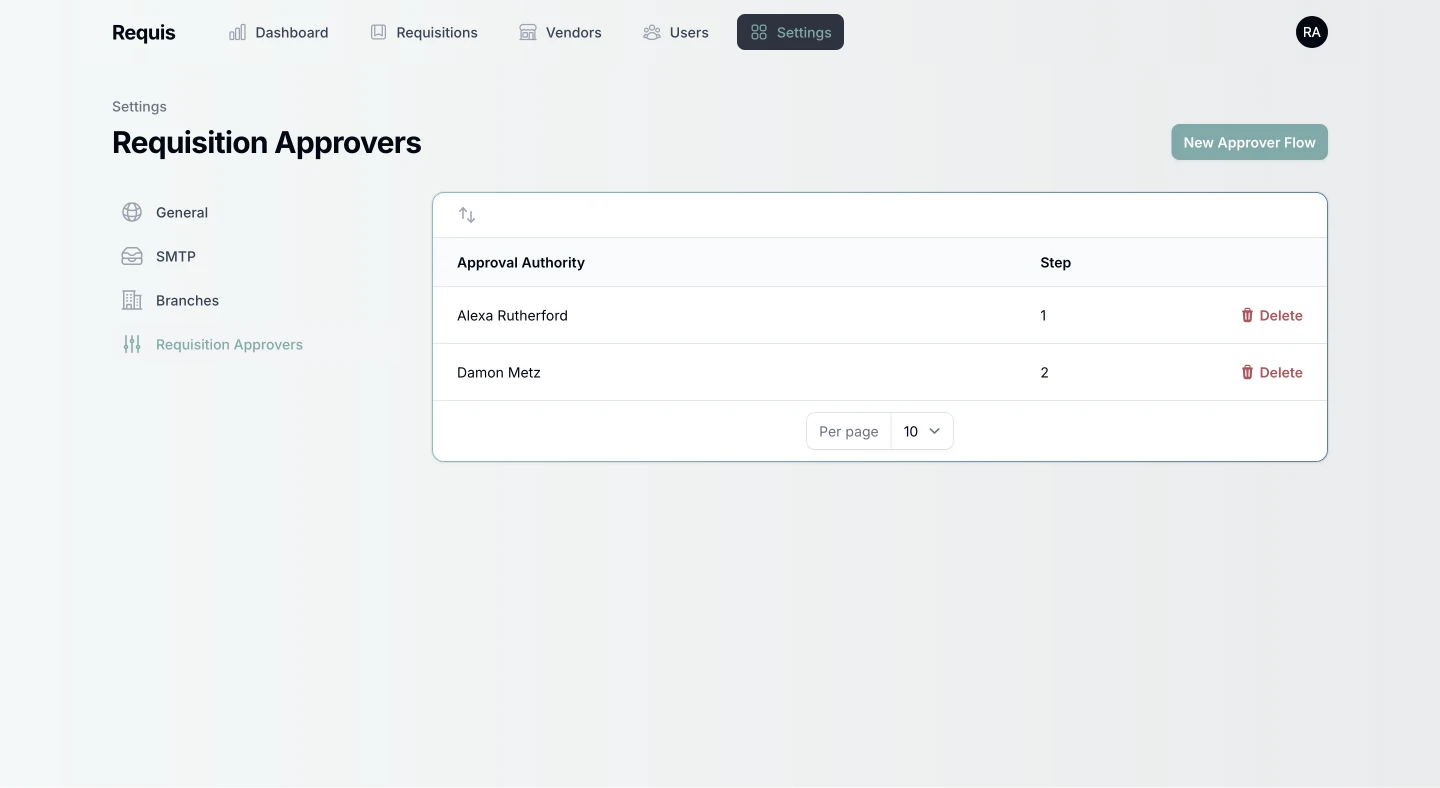Select the Damon Metz cell
This screenshot has width=1440, height=788.
[x=499, y=372]
